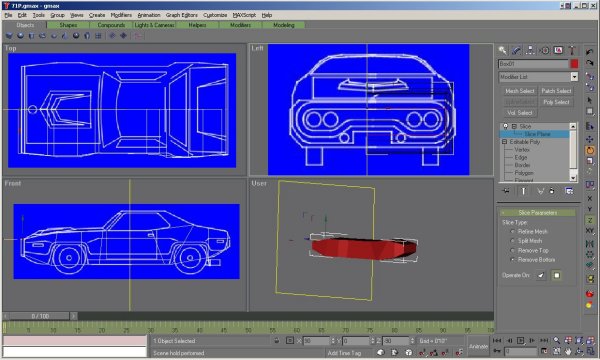Open the Create command panel tab icon

[x=502, y=50]
